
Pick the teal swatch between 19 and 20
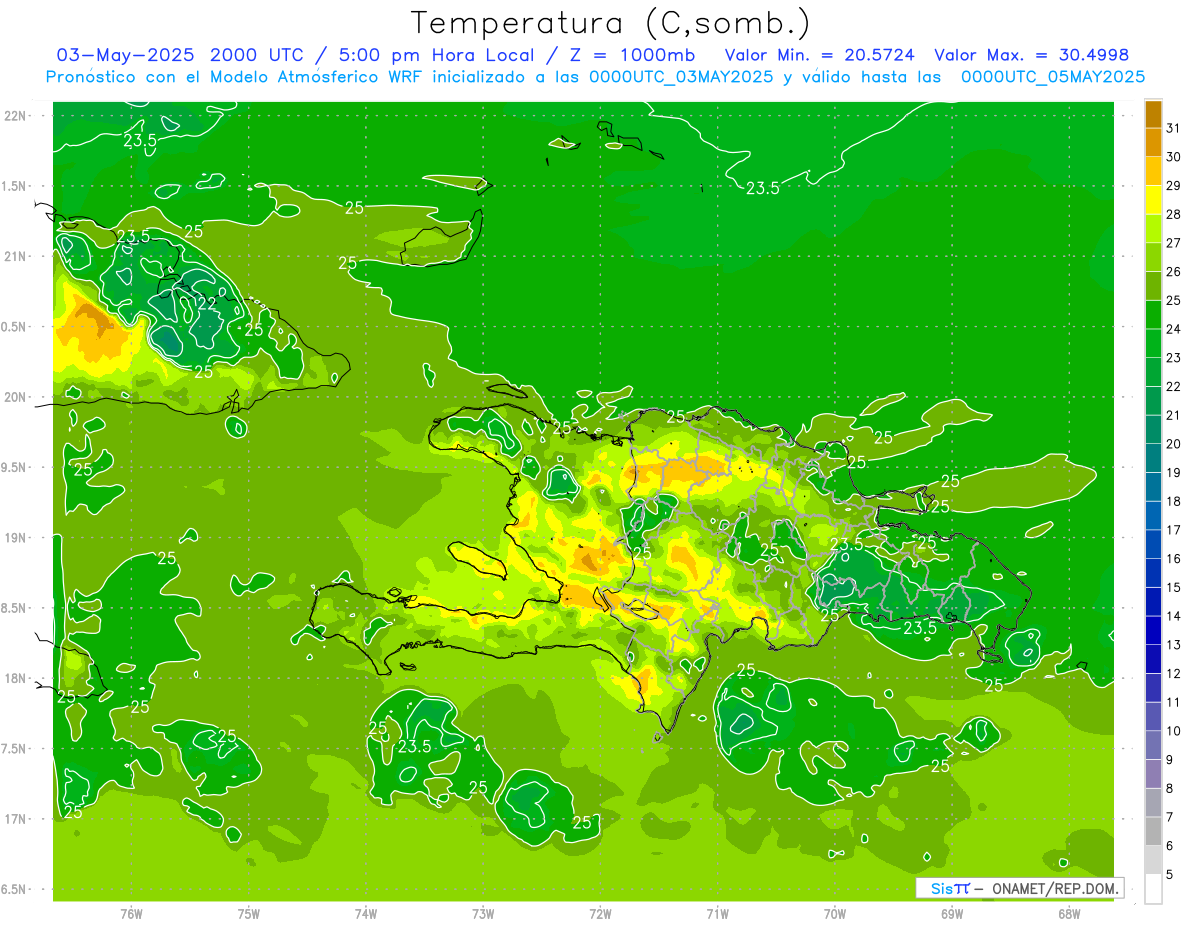pyautogui.click(x=1153, y=458)
